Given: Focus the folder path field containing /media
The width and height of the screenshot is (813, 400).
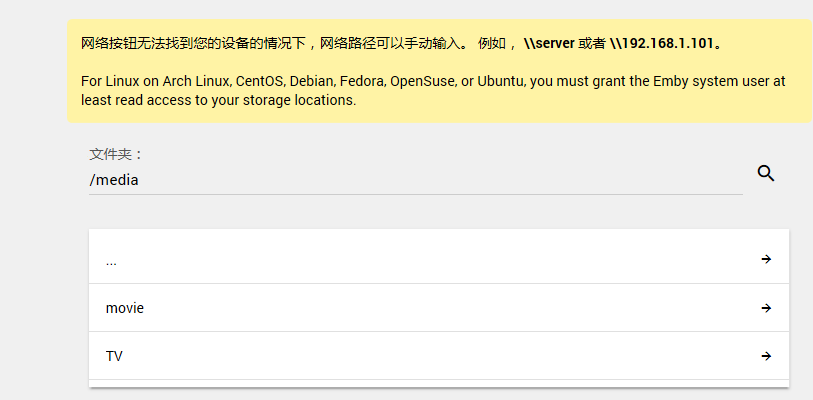Looking at the screenshot, I should click(x=415, y=180).
